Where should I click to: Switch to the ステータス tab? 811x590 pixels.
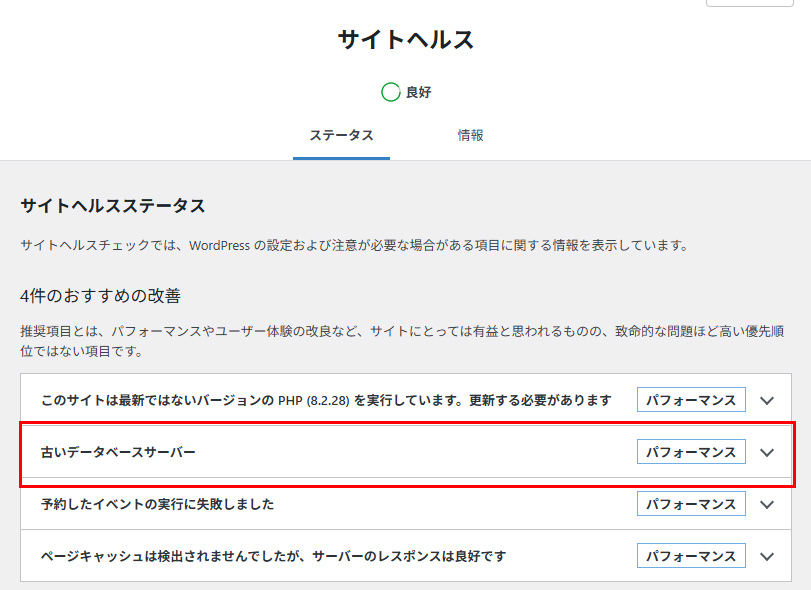[x=341, y=136]
